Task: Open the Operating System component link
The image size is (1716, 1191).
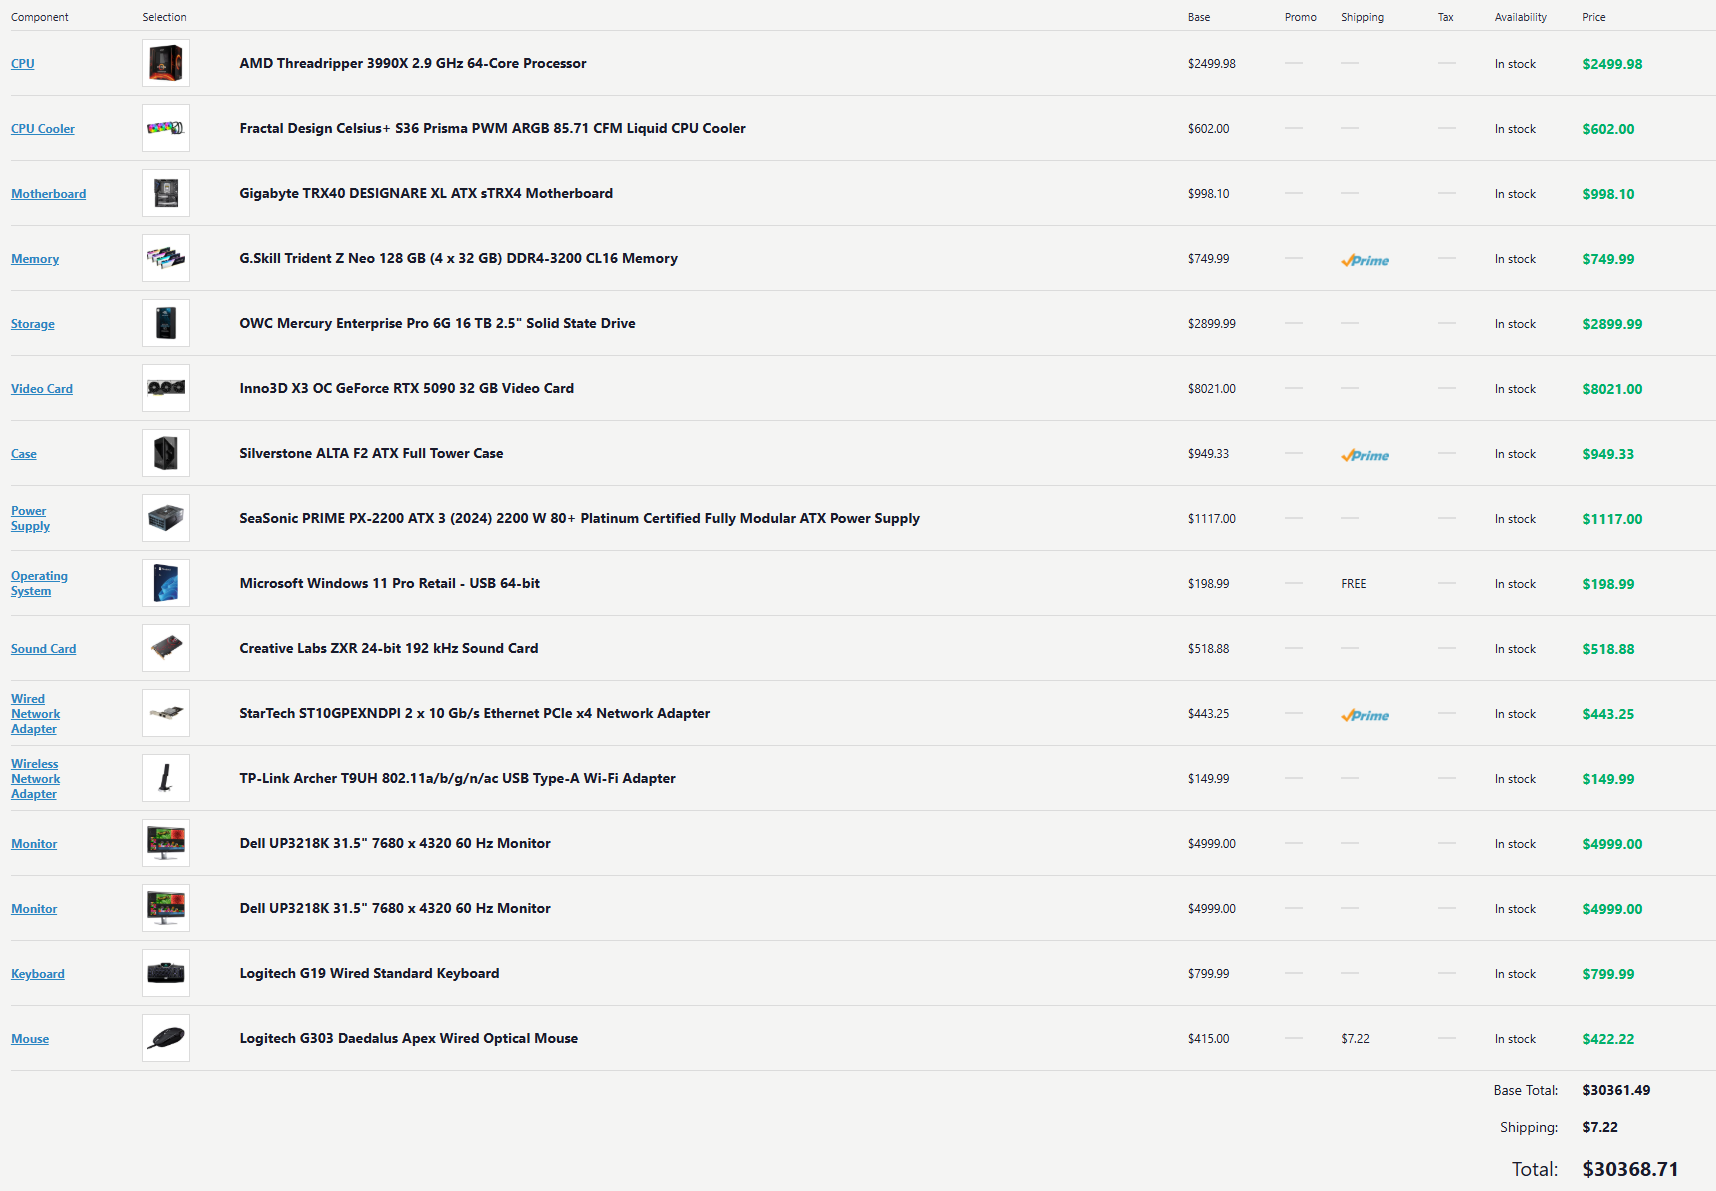Action: click(x=40, y=583)
